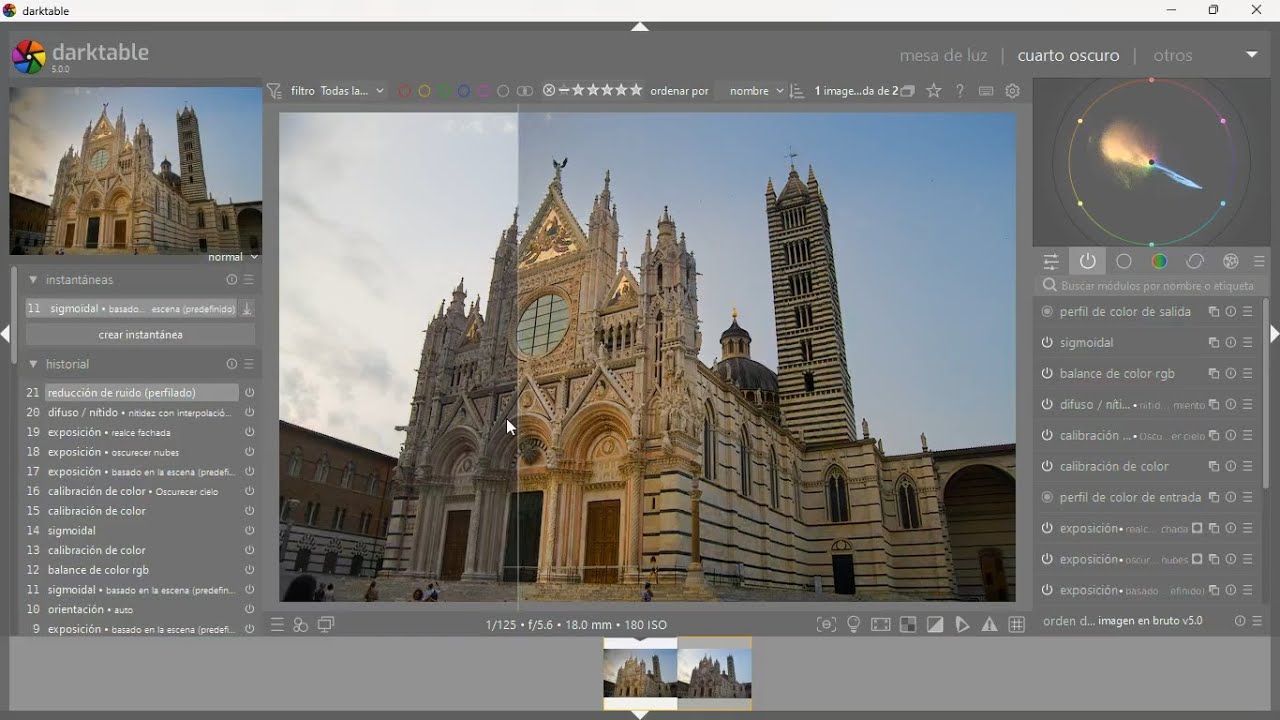Collapse the instantáneas panel

tap(33, 281)
